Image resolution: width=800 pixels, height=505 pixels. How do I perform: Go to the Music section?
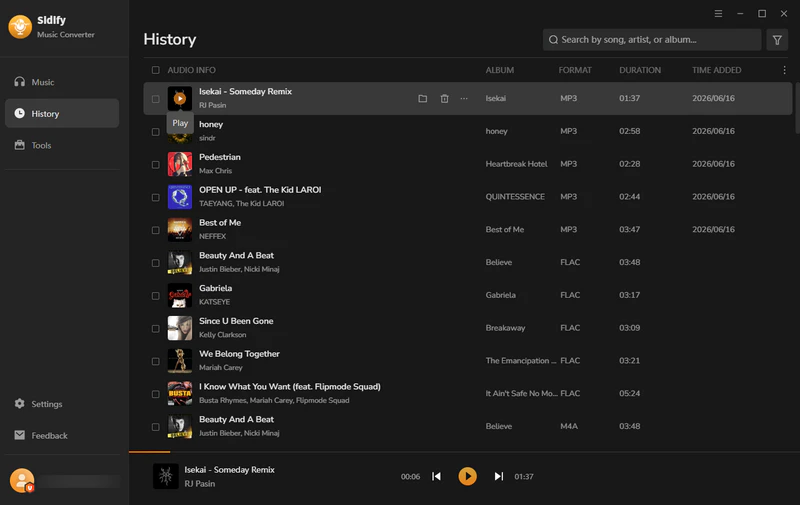(x=62, y=82)
